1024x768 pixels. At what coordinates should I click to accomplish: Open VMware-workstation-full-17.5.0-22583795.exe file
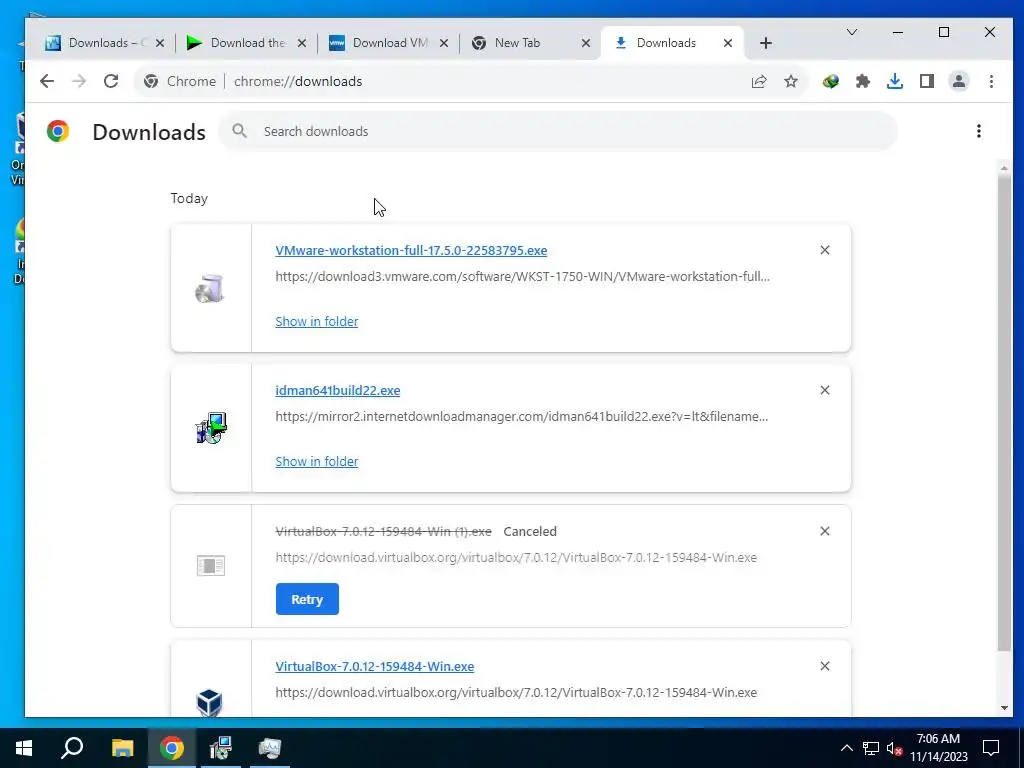(x=411, y=250)
